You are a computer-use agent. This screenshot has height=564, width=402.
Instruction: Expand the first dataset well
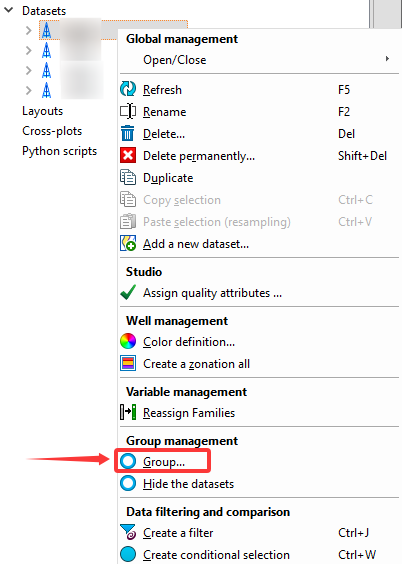click(28, 31)
